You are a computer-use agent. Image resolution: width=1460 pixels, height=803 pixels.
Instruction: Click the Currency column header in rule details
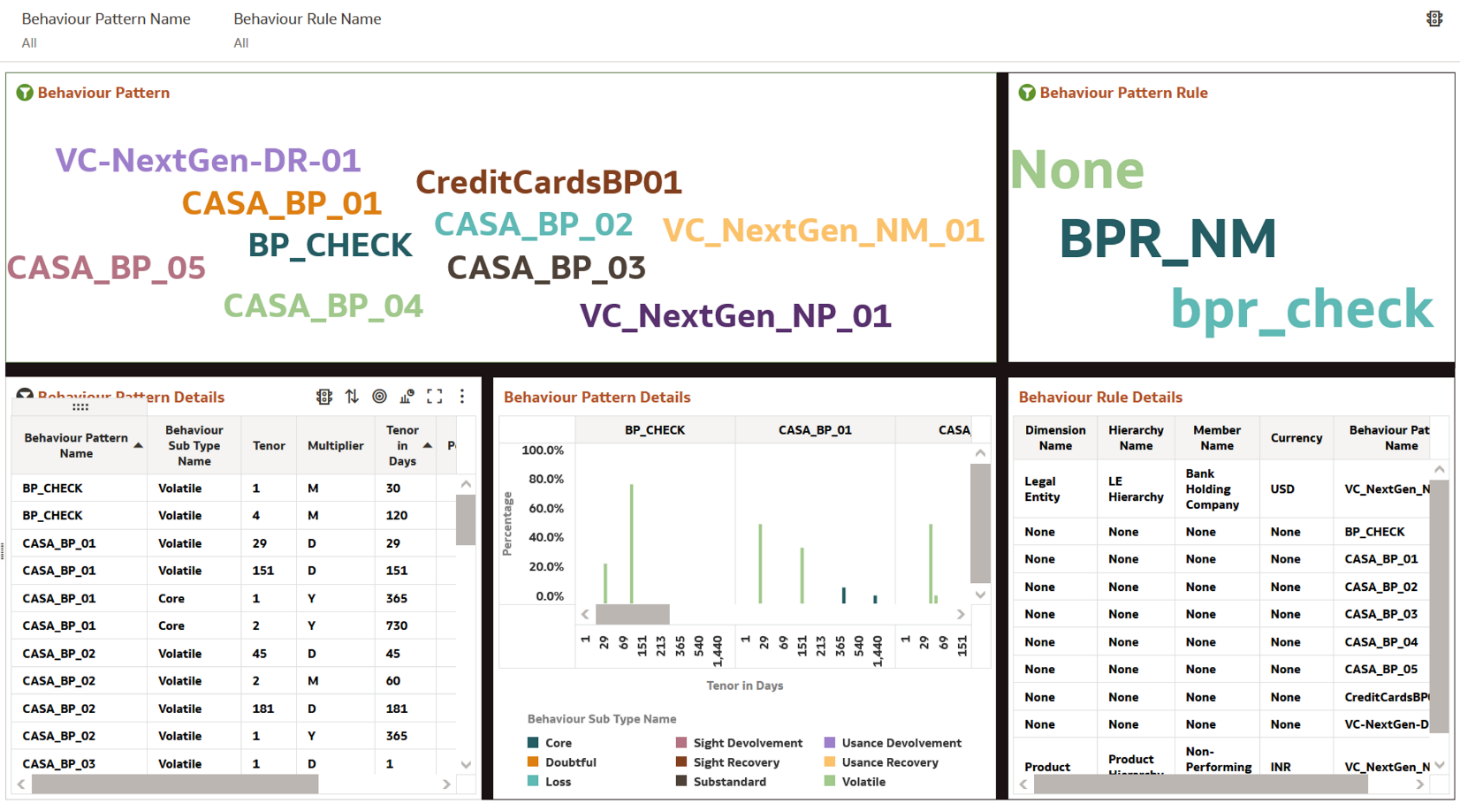pyautogui.click(x=1296, y=438)
